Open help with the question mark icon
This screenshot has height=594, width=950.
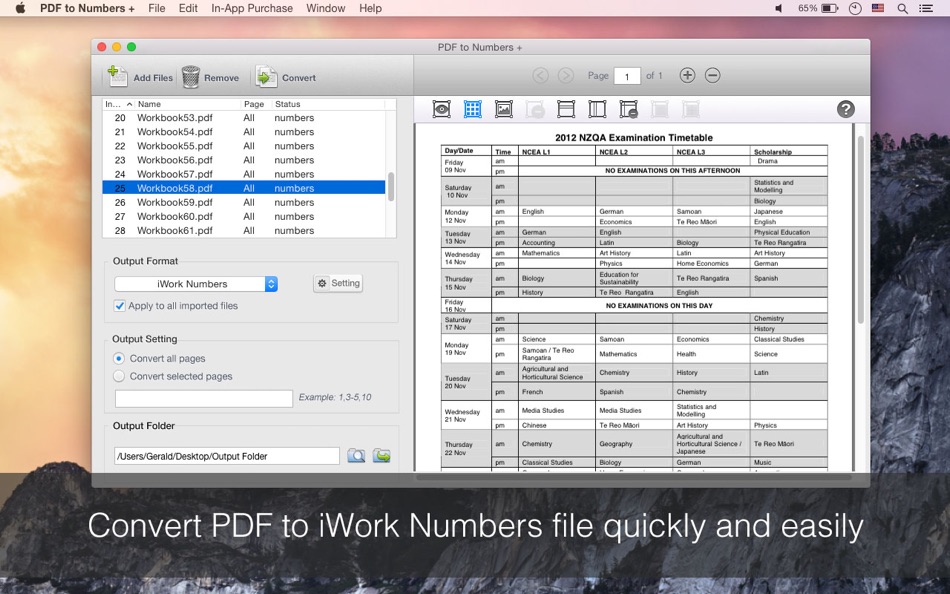click(846, 109)
